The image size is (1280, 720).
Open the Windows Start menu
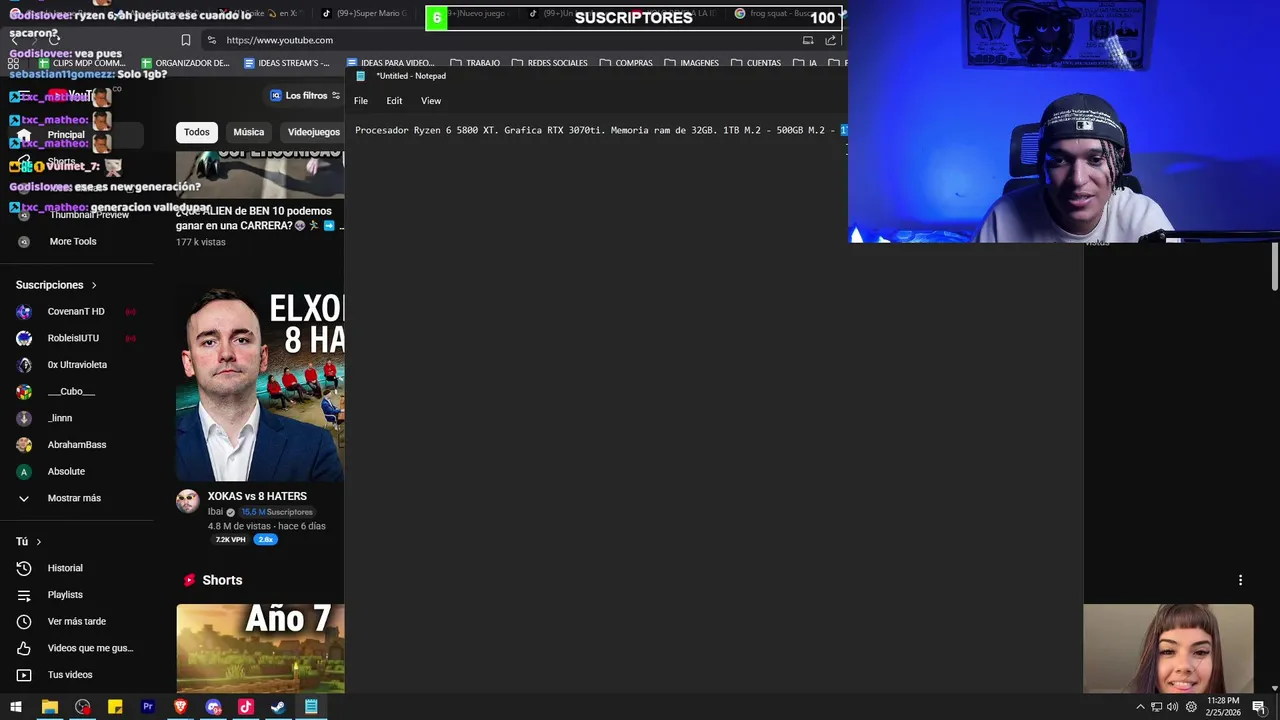pyautogui.click(x=15, y=707)
